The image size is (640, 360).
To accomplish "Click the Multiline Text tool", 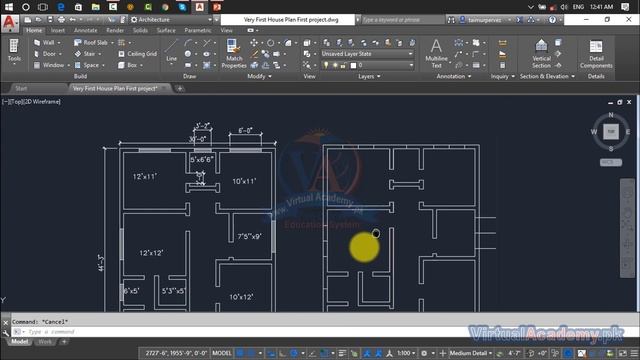I will [x=436, y=53].
